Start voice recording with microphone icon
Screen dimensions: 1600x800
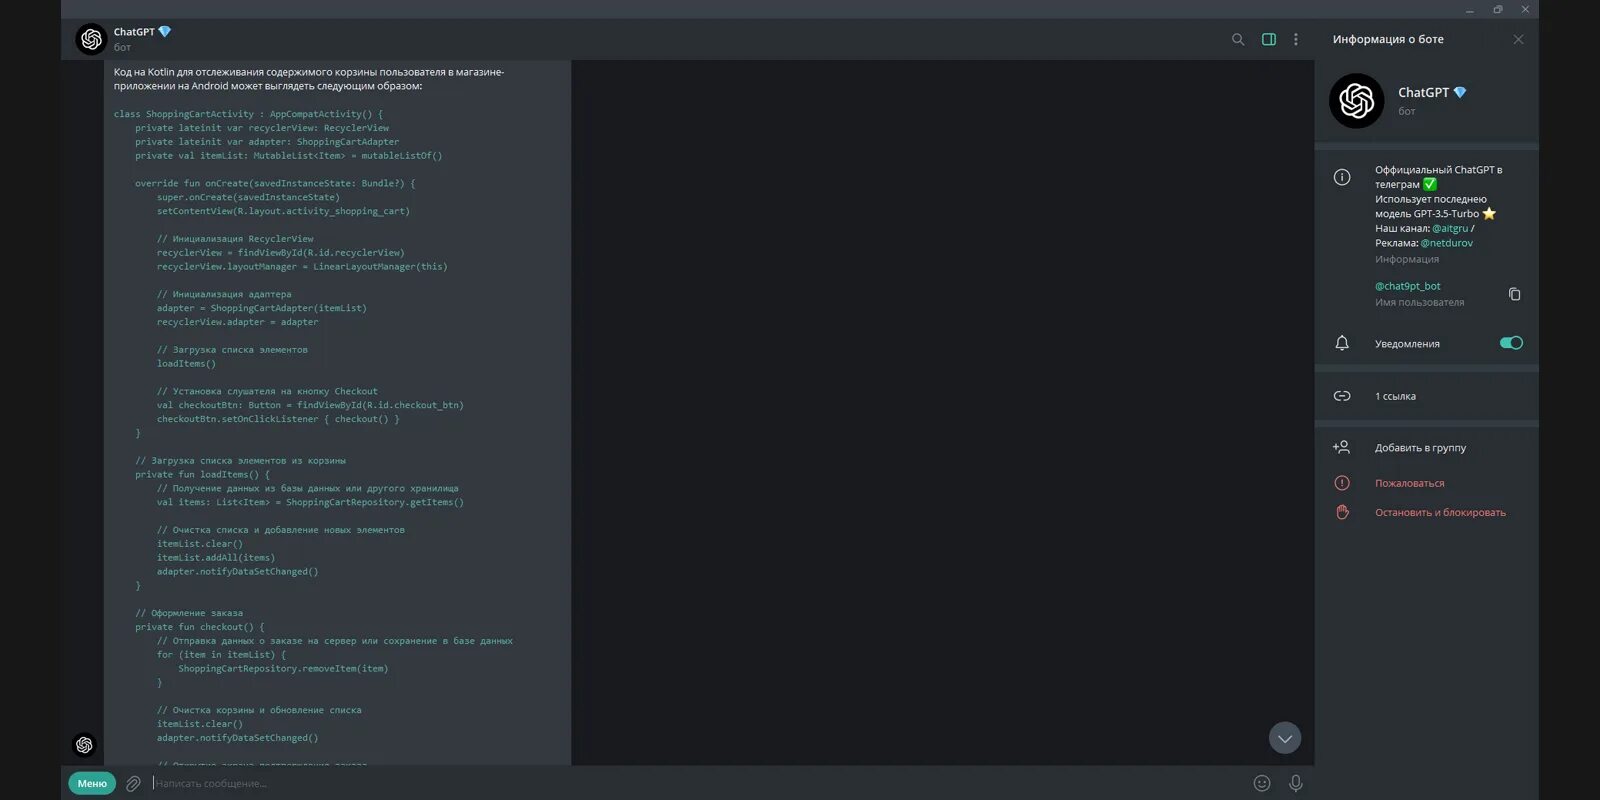[x=1296, y=783]
